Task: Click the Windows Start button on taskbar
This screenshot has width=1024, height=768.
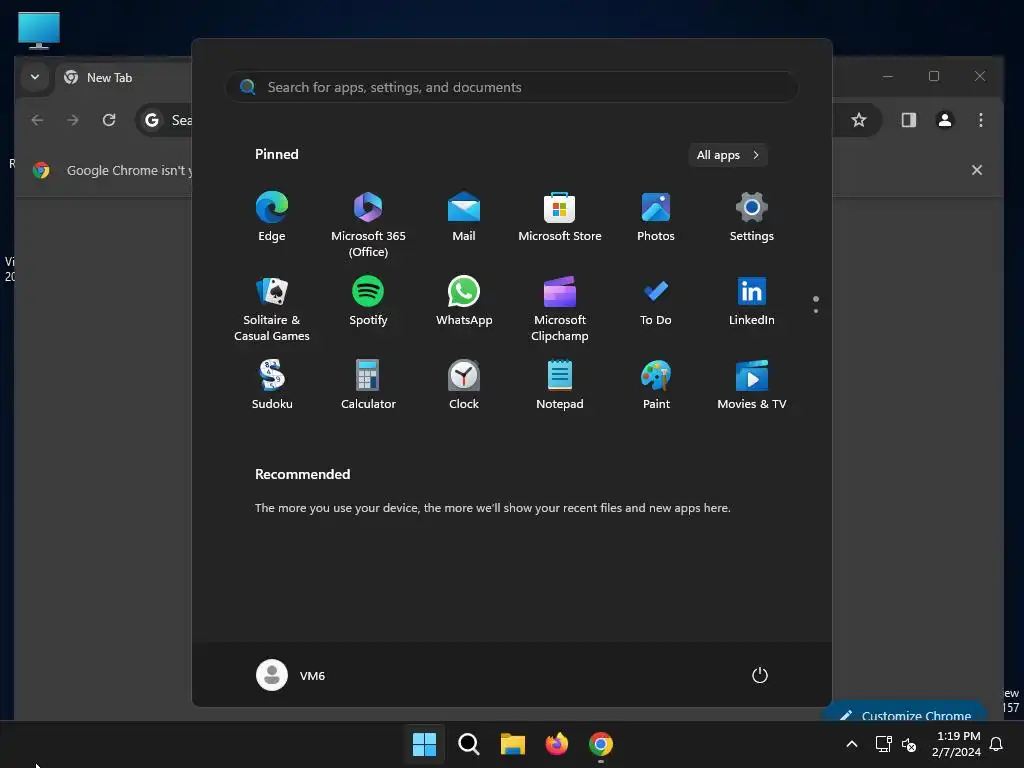Action: [x=424, y=744]
